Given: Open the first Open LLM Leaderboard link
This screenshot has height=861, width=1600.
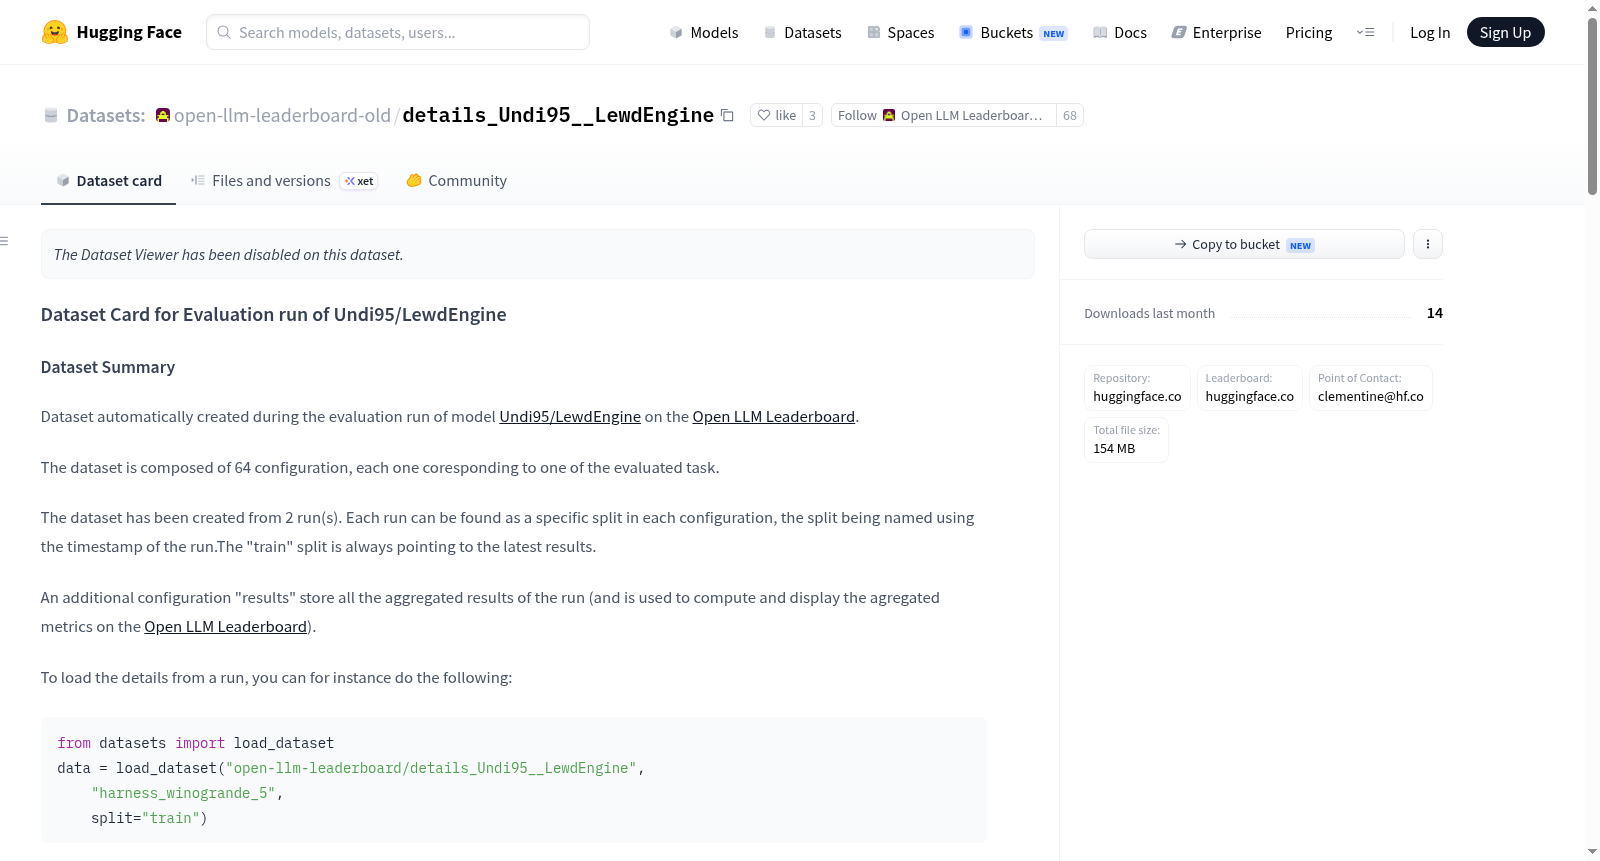Looking at the screenshot, I should click(x=774, y=417).
